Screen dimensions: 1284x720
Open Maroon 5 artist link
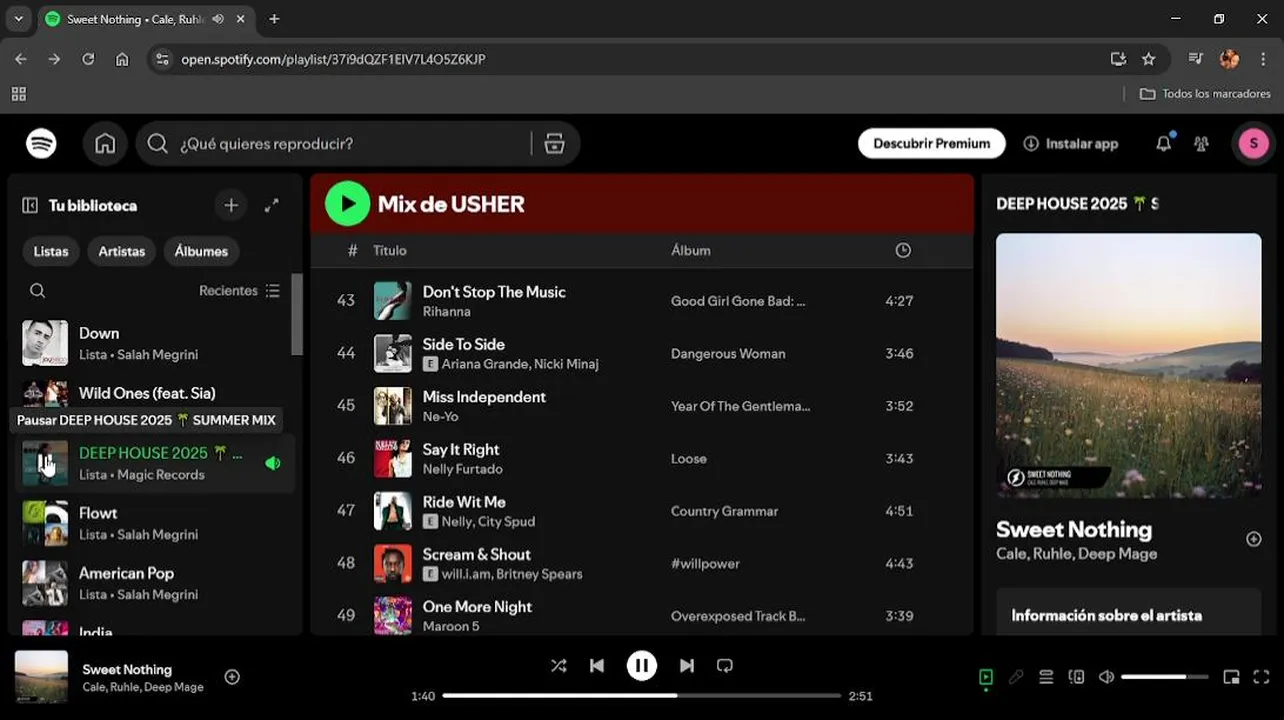click(451, 626)
